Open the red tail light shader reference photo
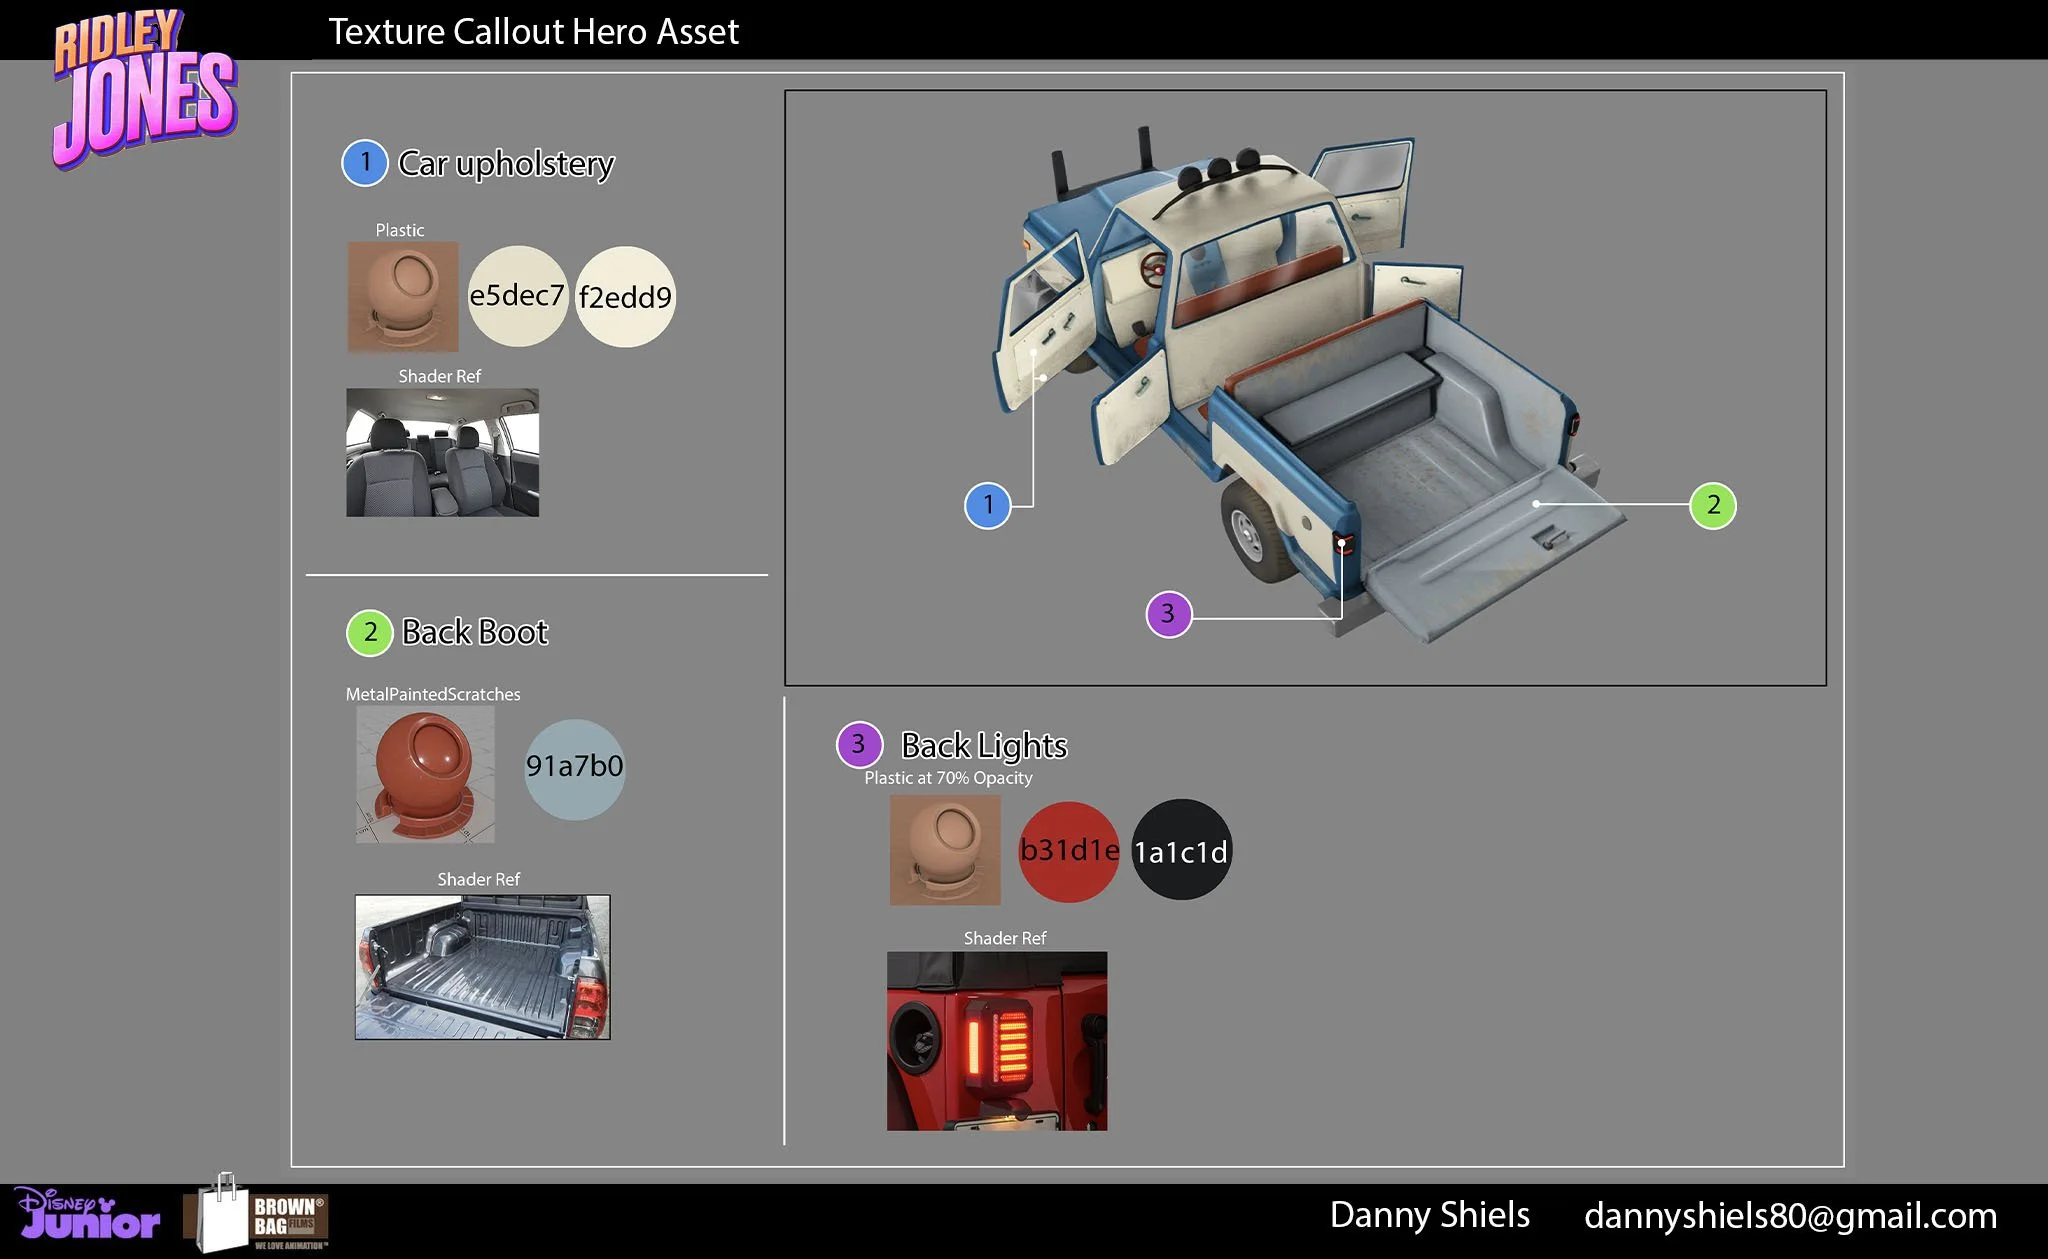Viewport: 2048px width, 1259px height. (996, 1041)
